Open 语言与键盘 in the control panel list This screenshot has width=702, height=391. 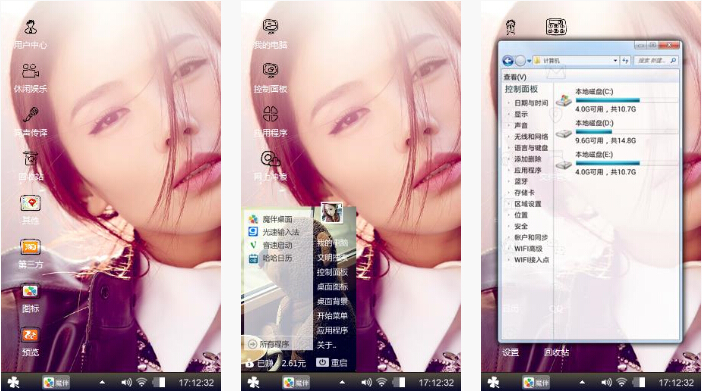(531, 148)
